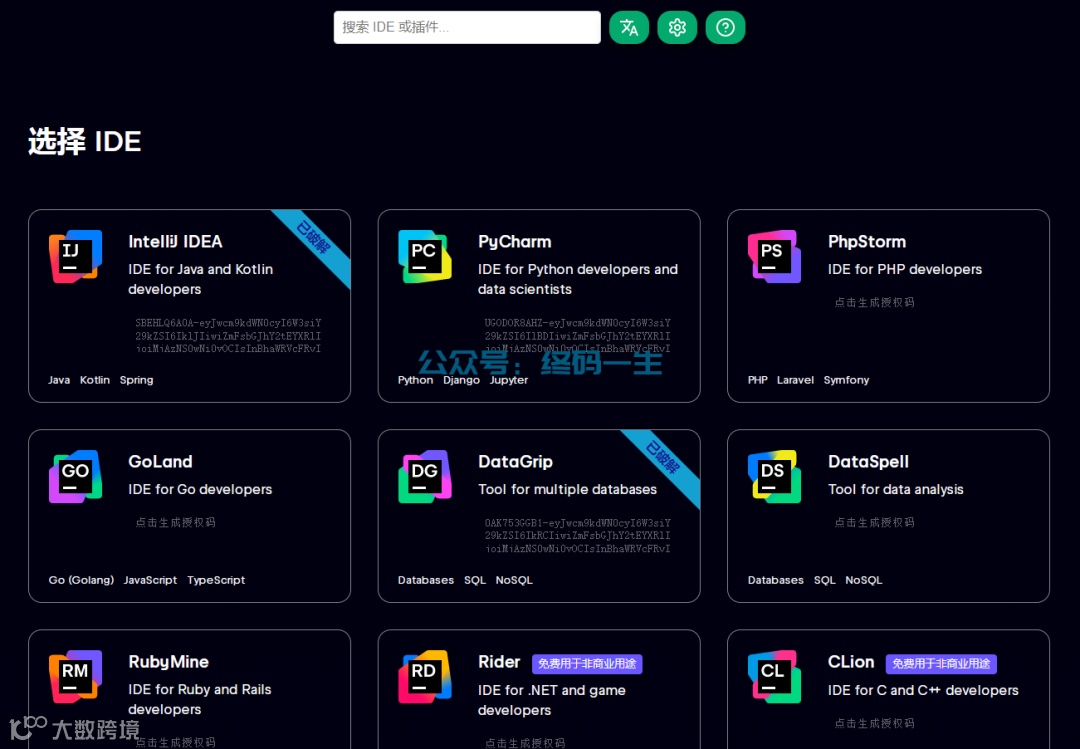Image resolution: width=1080 pixels, height=749 pixels.
Task: Click 'Tool for multiple databases' description
Action: pos(568,489)
